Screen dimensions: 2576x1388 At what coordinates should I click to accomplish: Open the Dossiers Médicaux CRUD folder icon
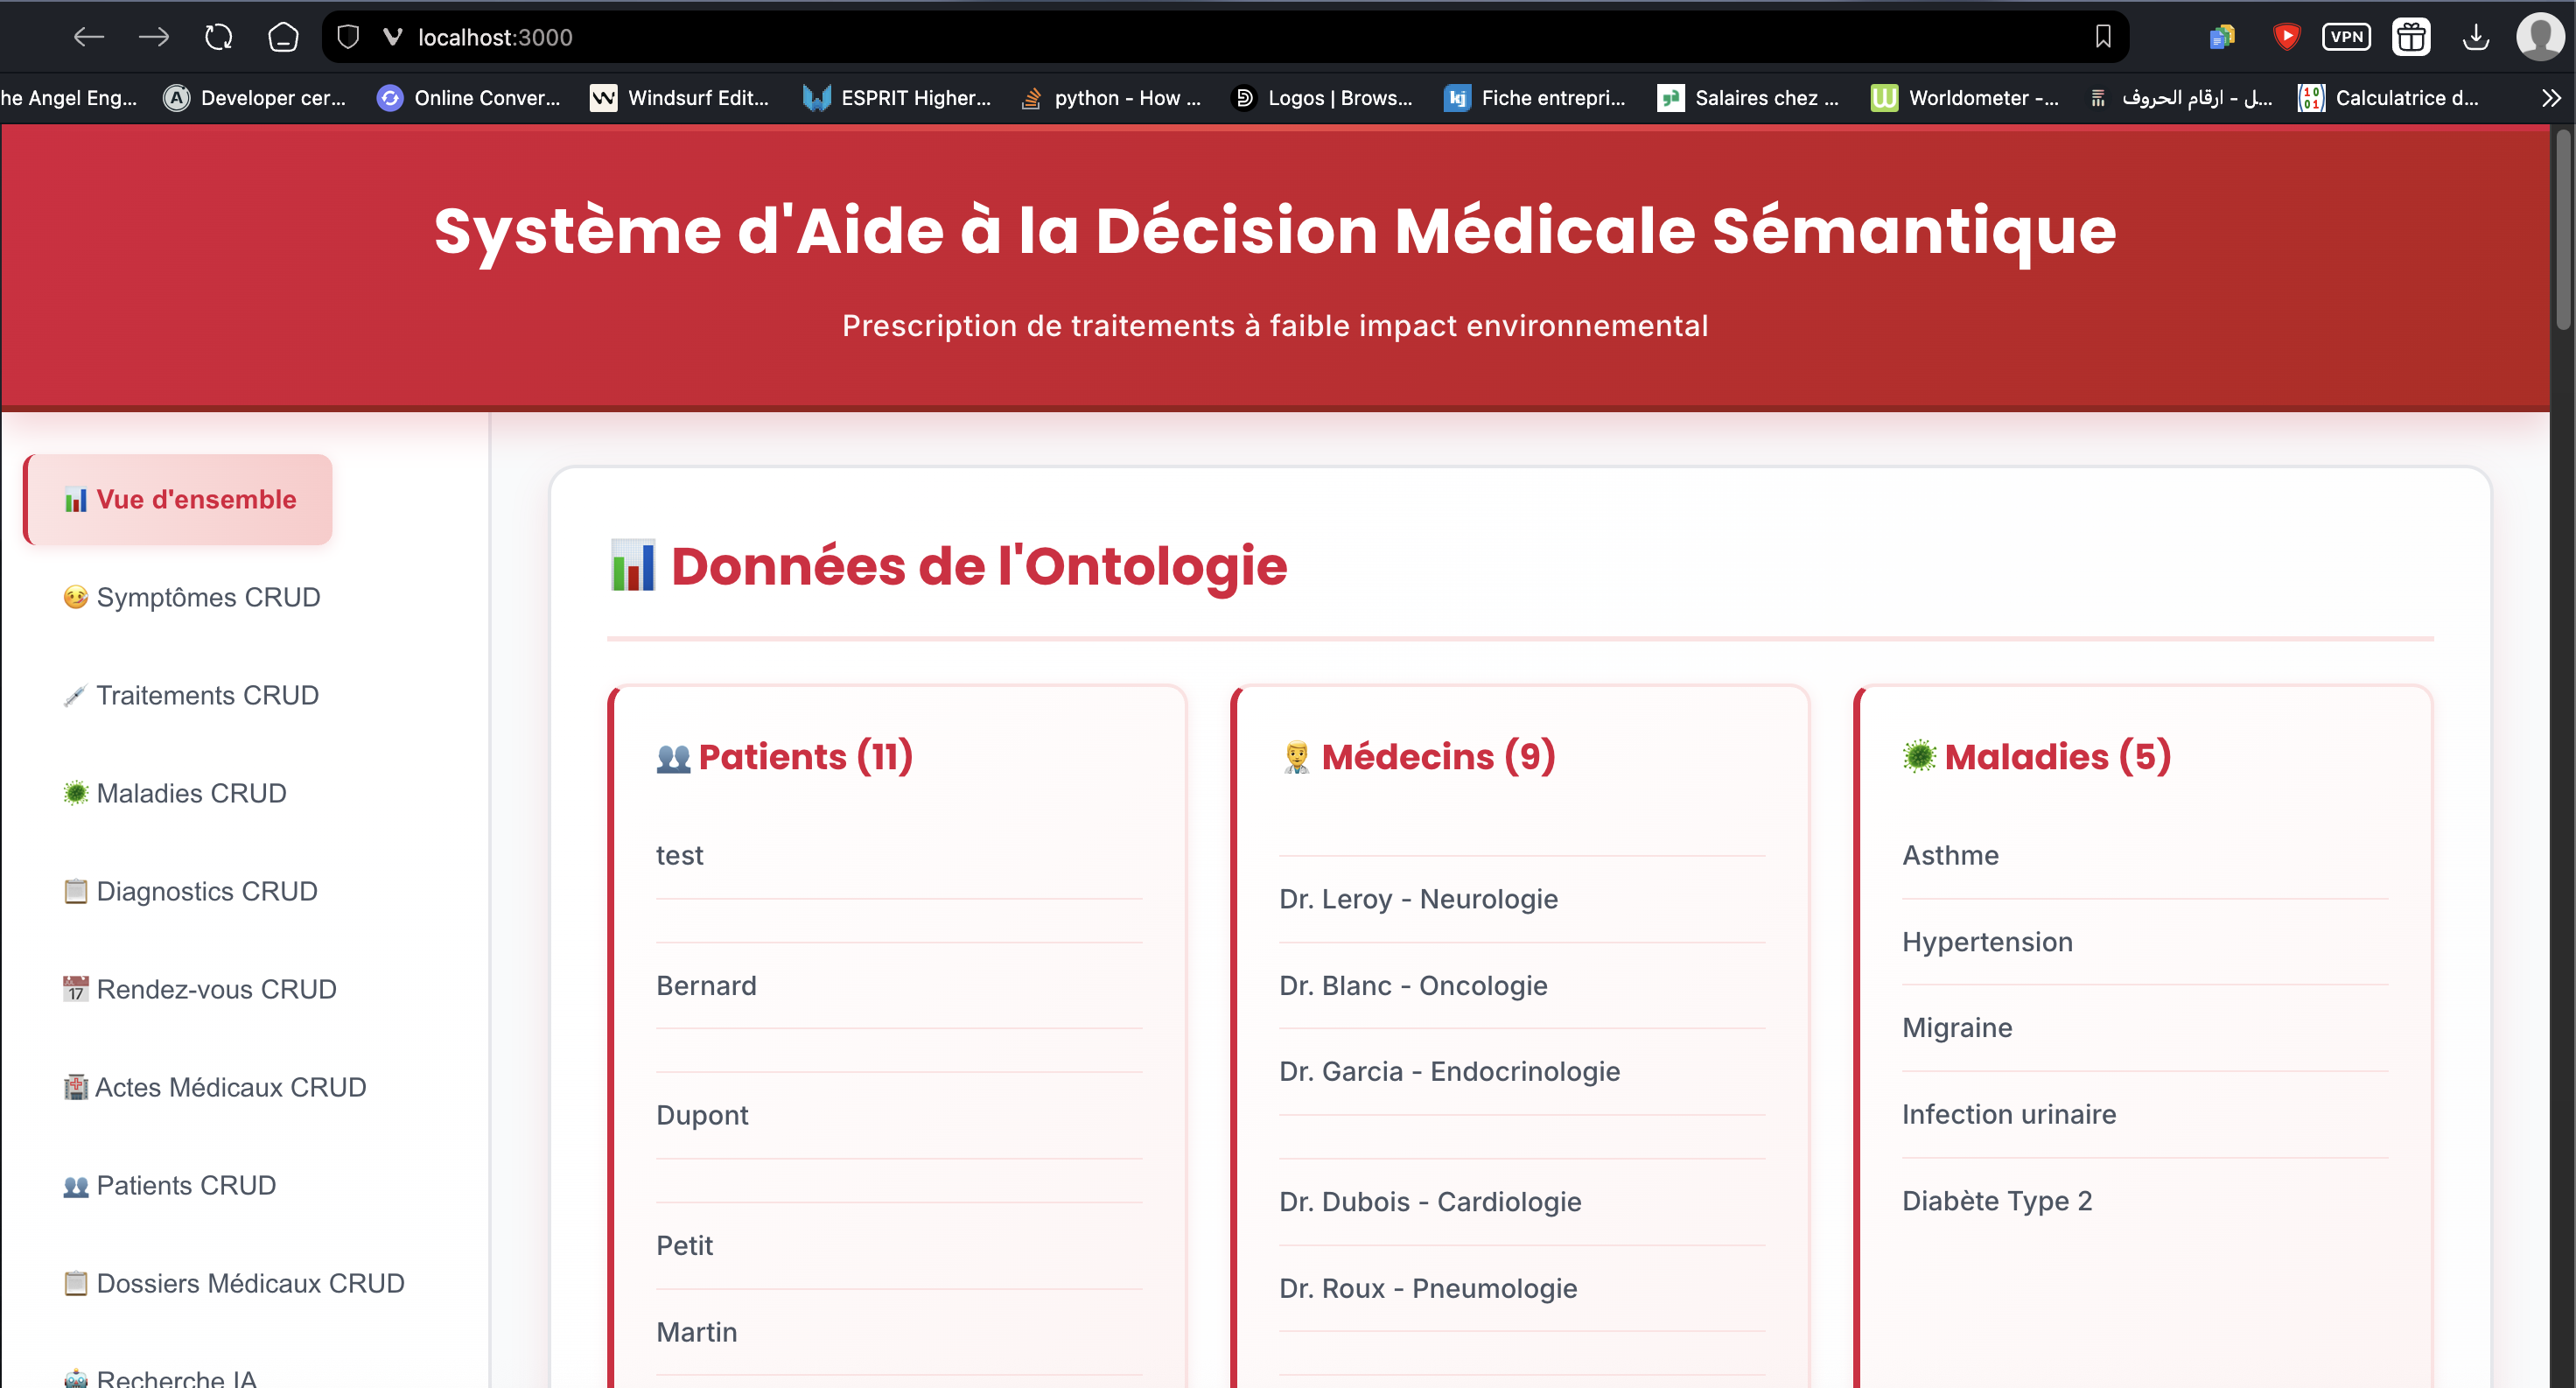[74, 1283]
